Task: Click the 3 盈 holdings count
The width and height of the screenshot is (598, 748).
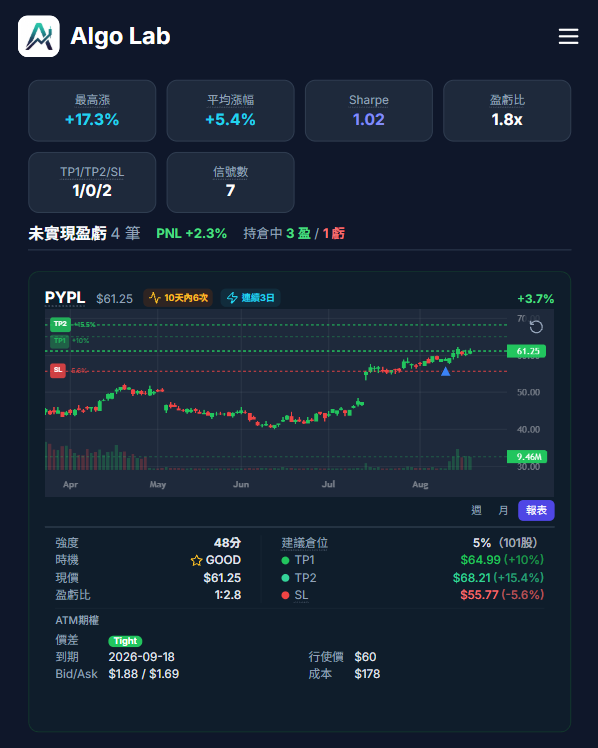Action: point(299,233)
